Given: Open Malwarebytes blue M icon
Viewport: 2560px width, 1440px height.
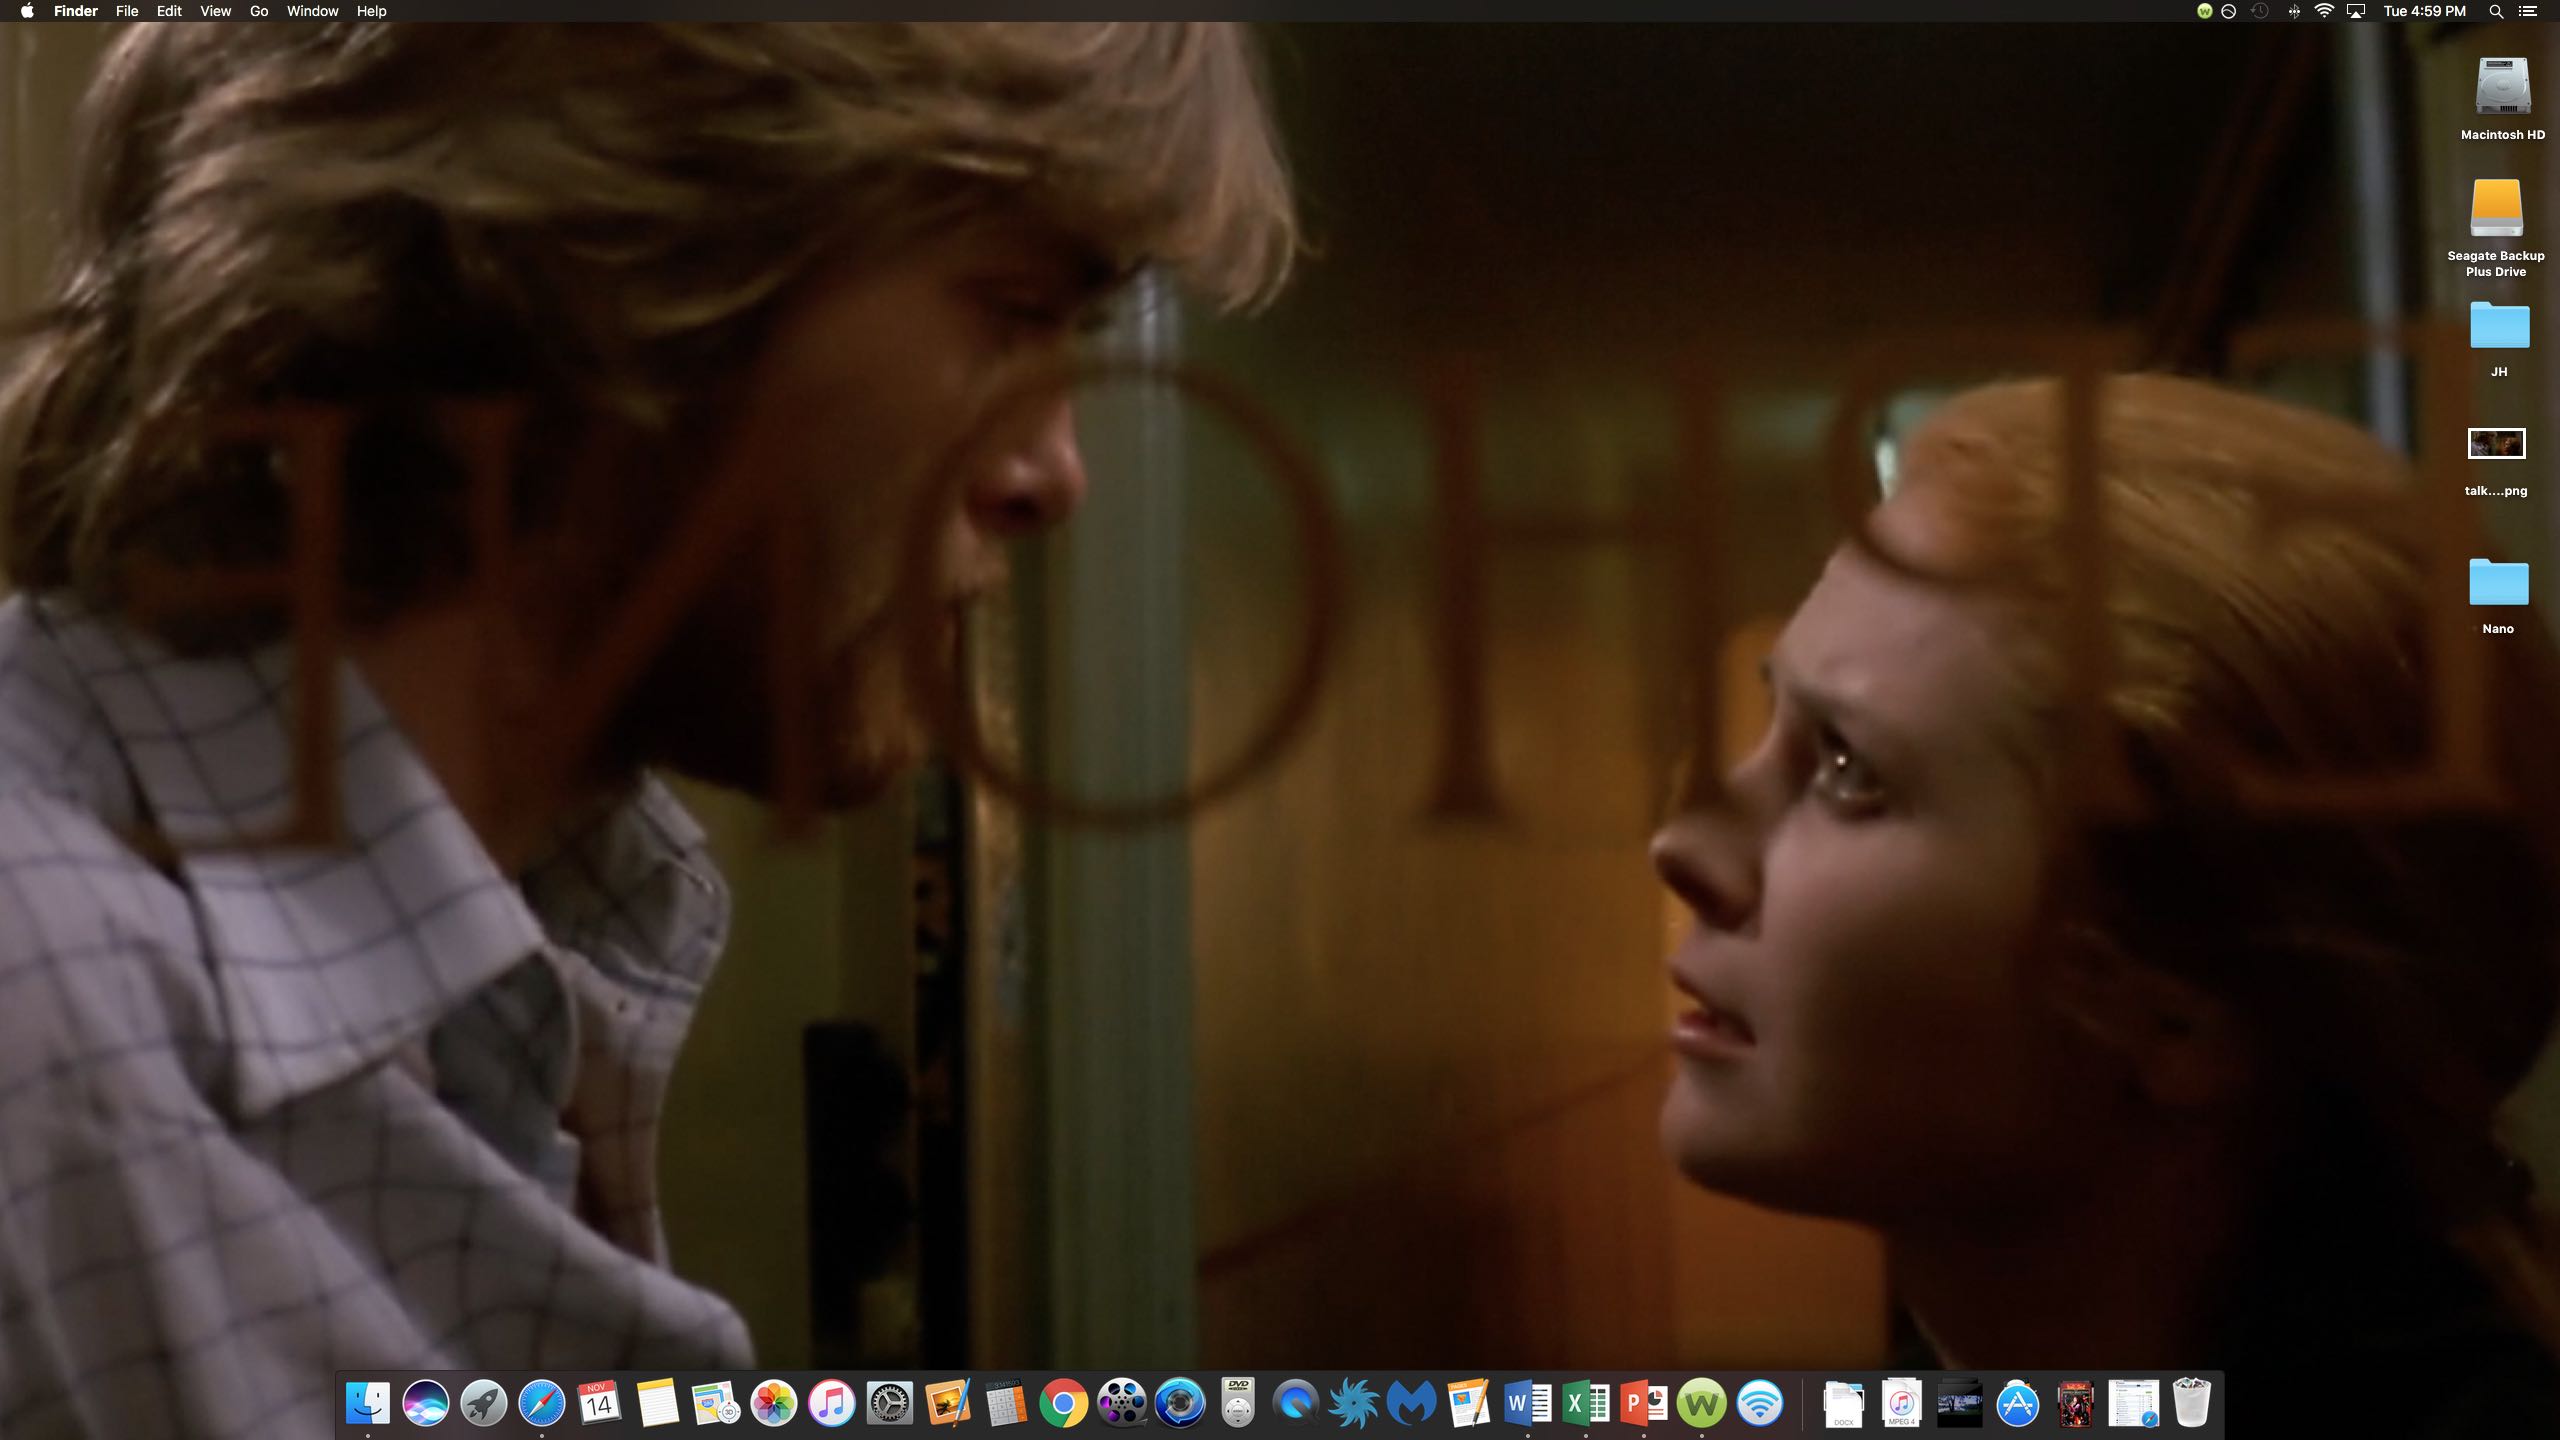Looking at the screenshot, I should pyautogui.click(x=1412, y=1403).
